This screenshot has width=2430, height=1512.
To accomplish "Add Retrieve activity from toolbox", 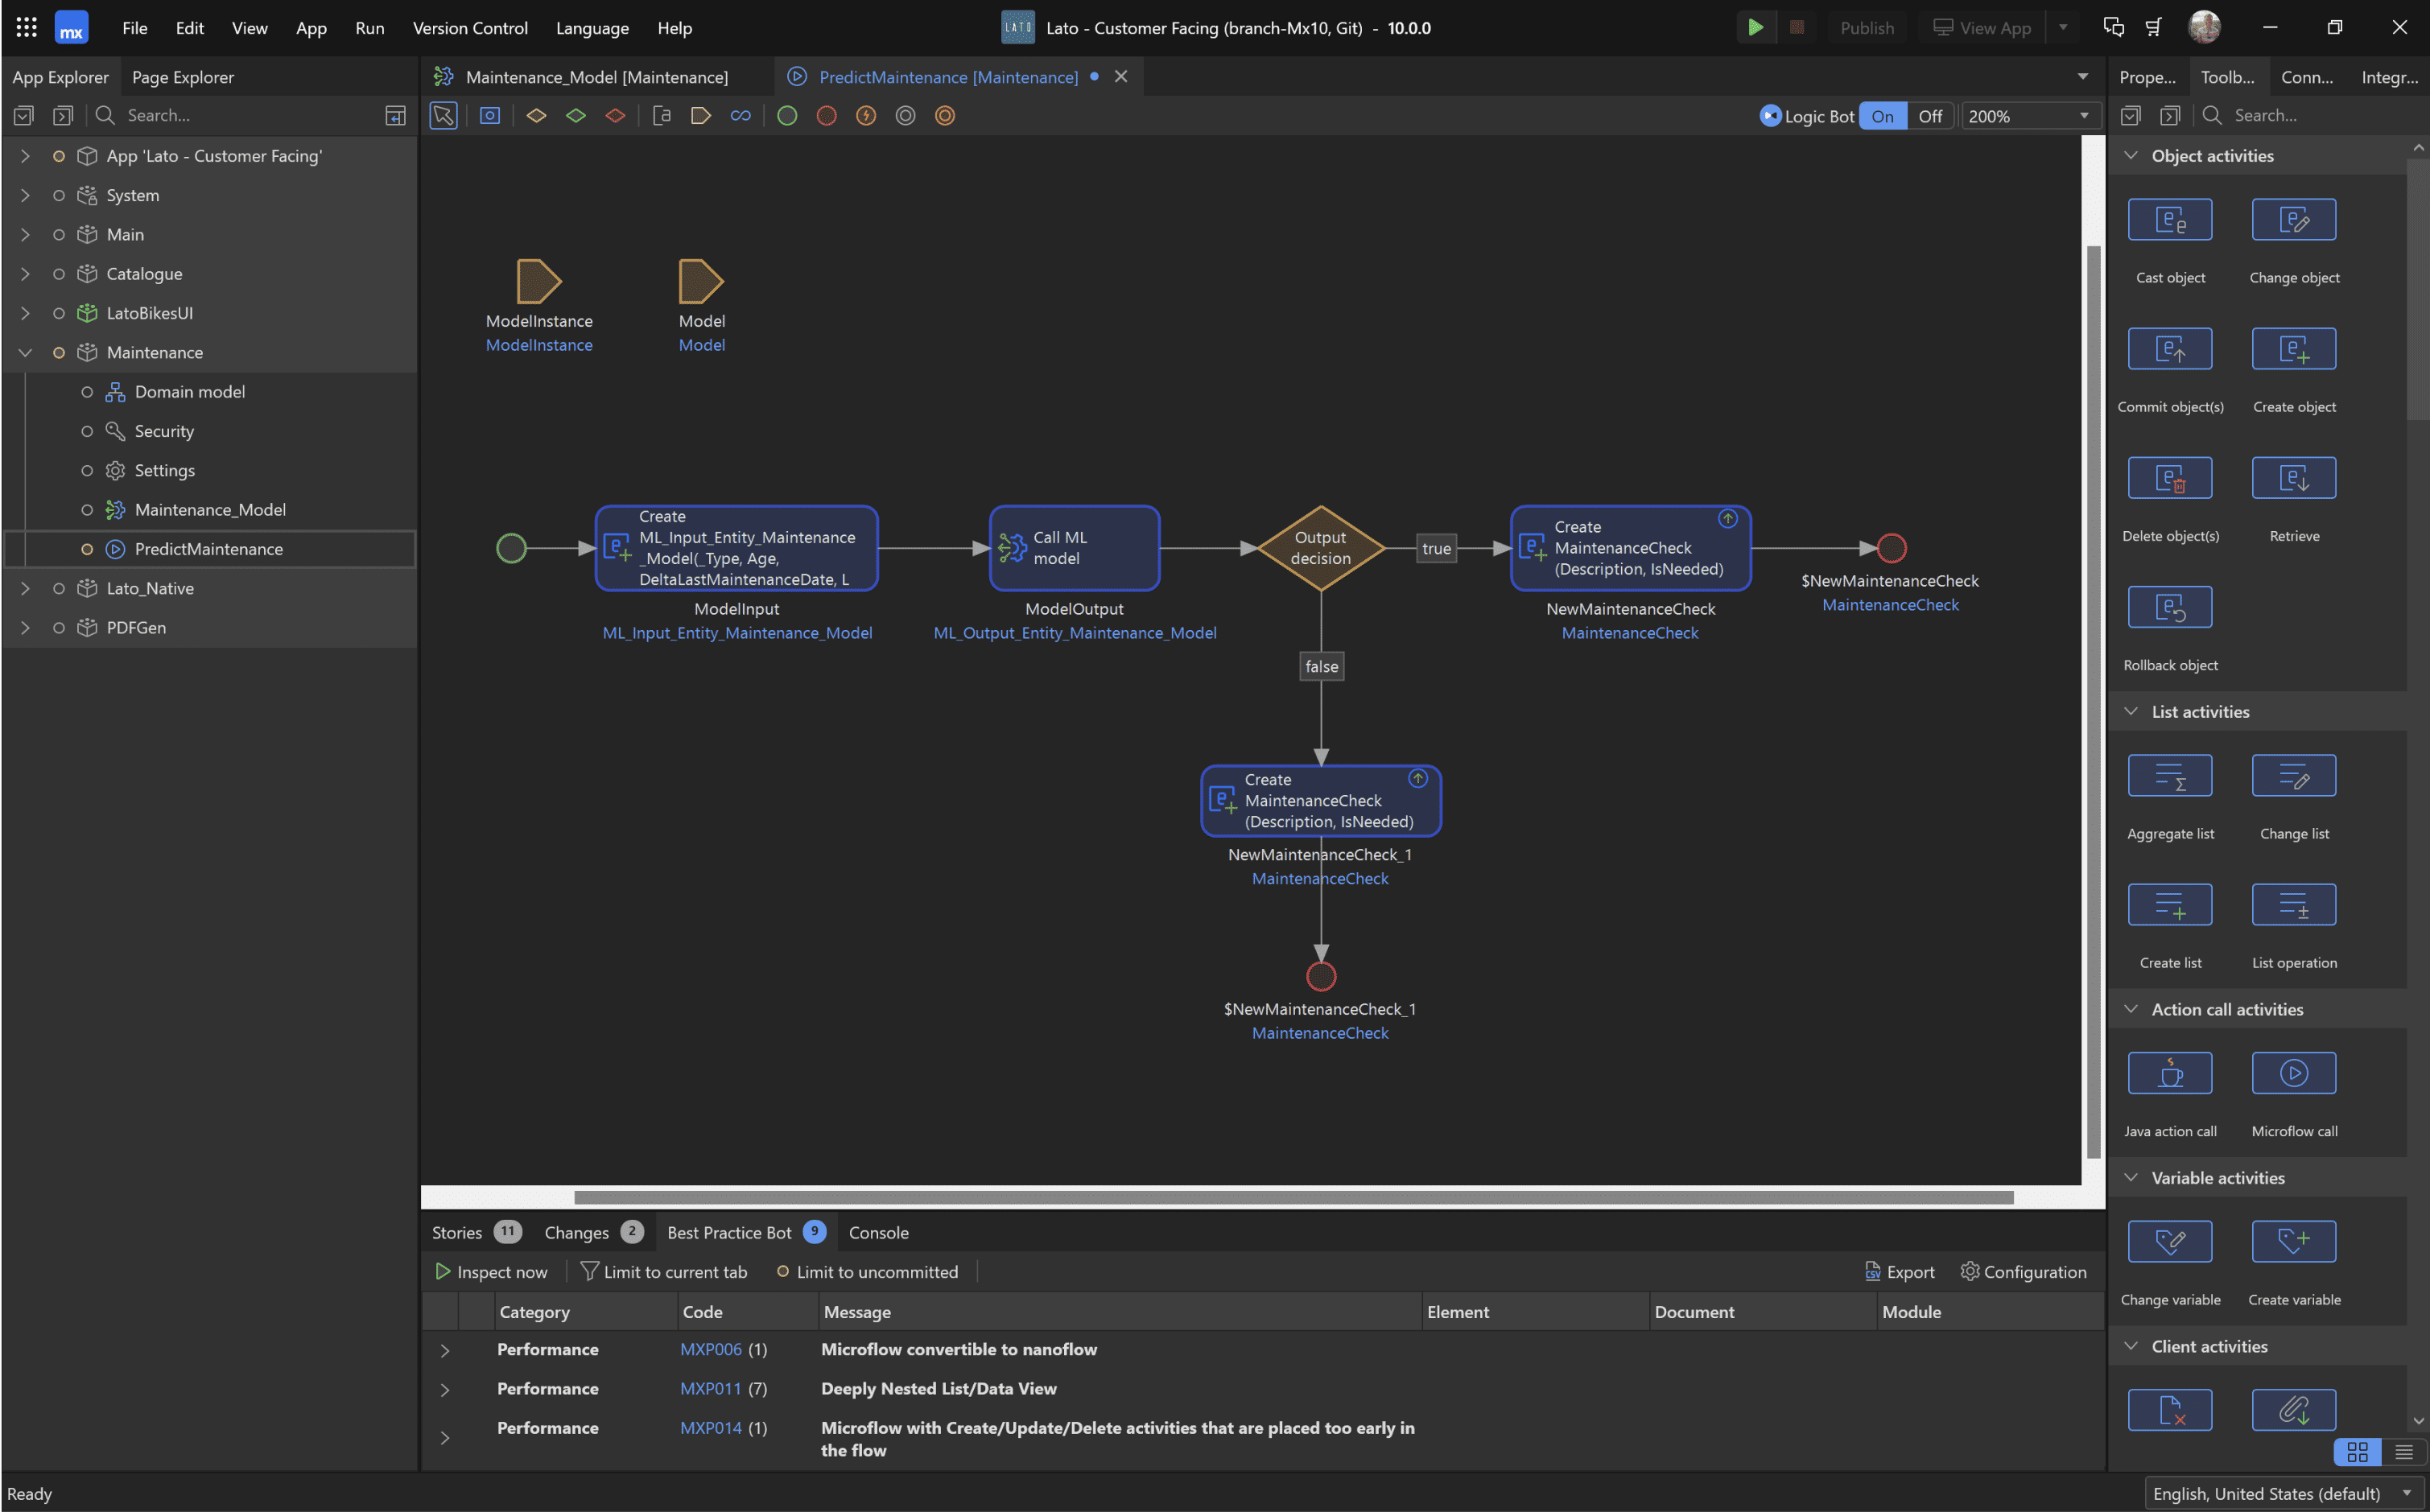I will tap(2293, 479).
